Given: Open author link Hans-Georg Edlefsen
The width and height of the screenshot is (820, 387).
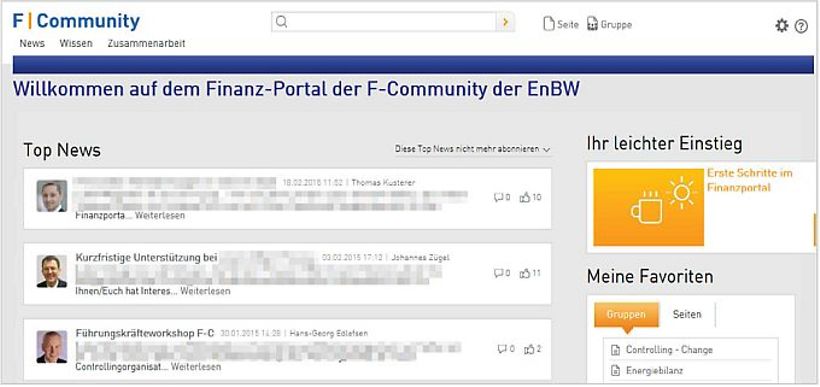Looking at the screenshot, I should pyautogui.click(x=329, y=333).
